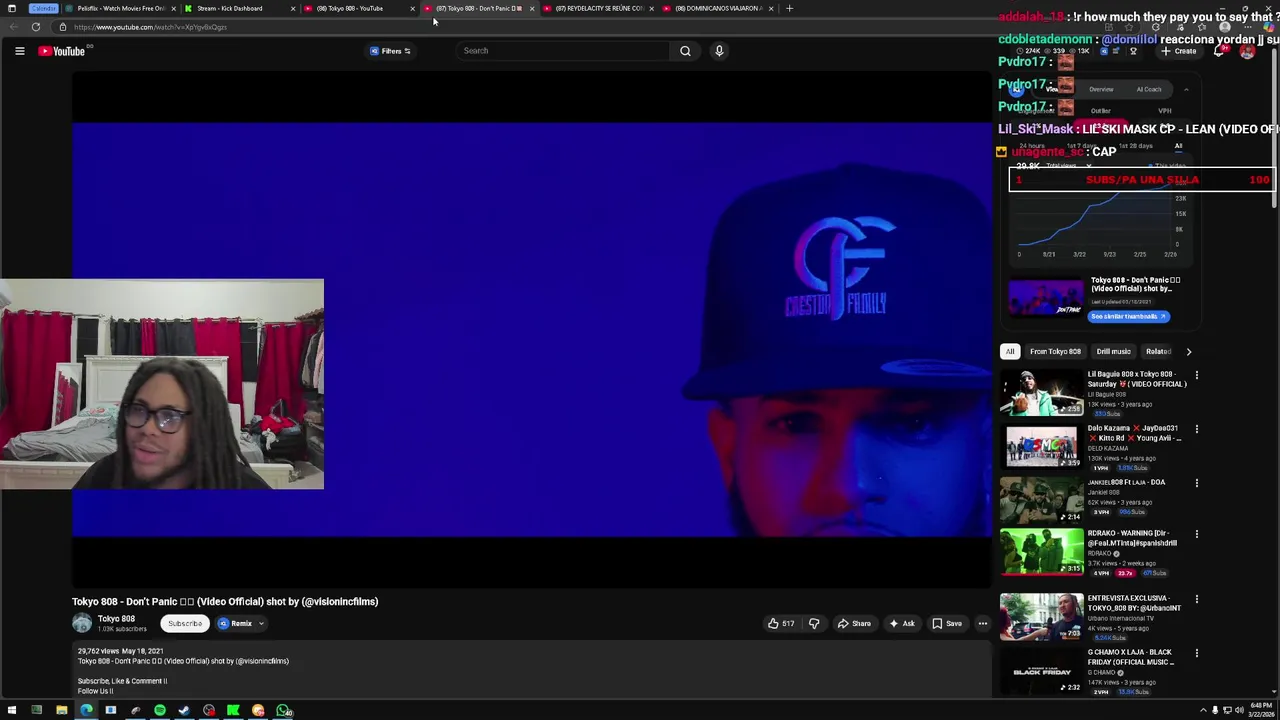Switch stats panel to Overview tab

(x=1101, y=90)
